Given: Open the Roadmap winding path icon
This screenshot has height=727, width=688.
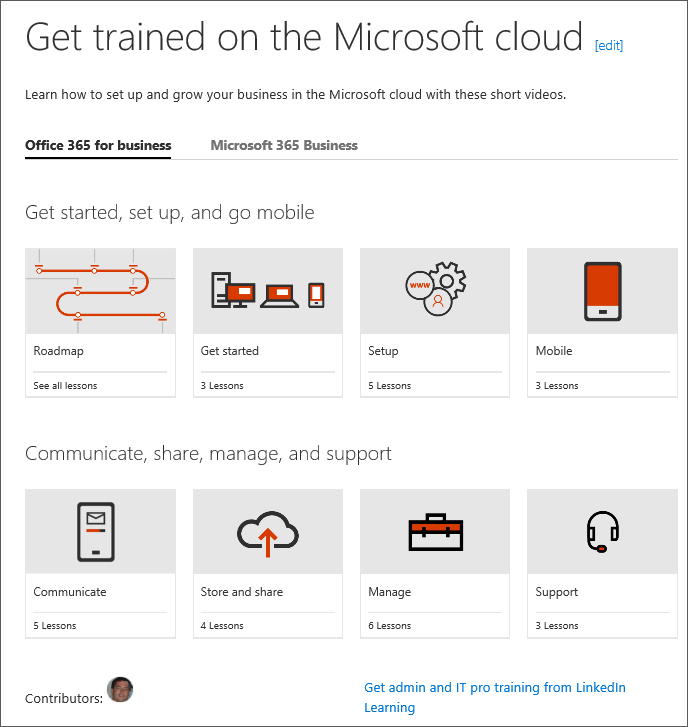Looking at the screenshot, I should pos(100,291).
